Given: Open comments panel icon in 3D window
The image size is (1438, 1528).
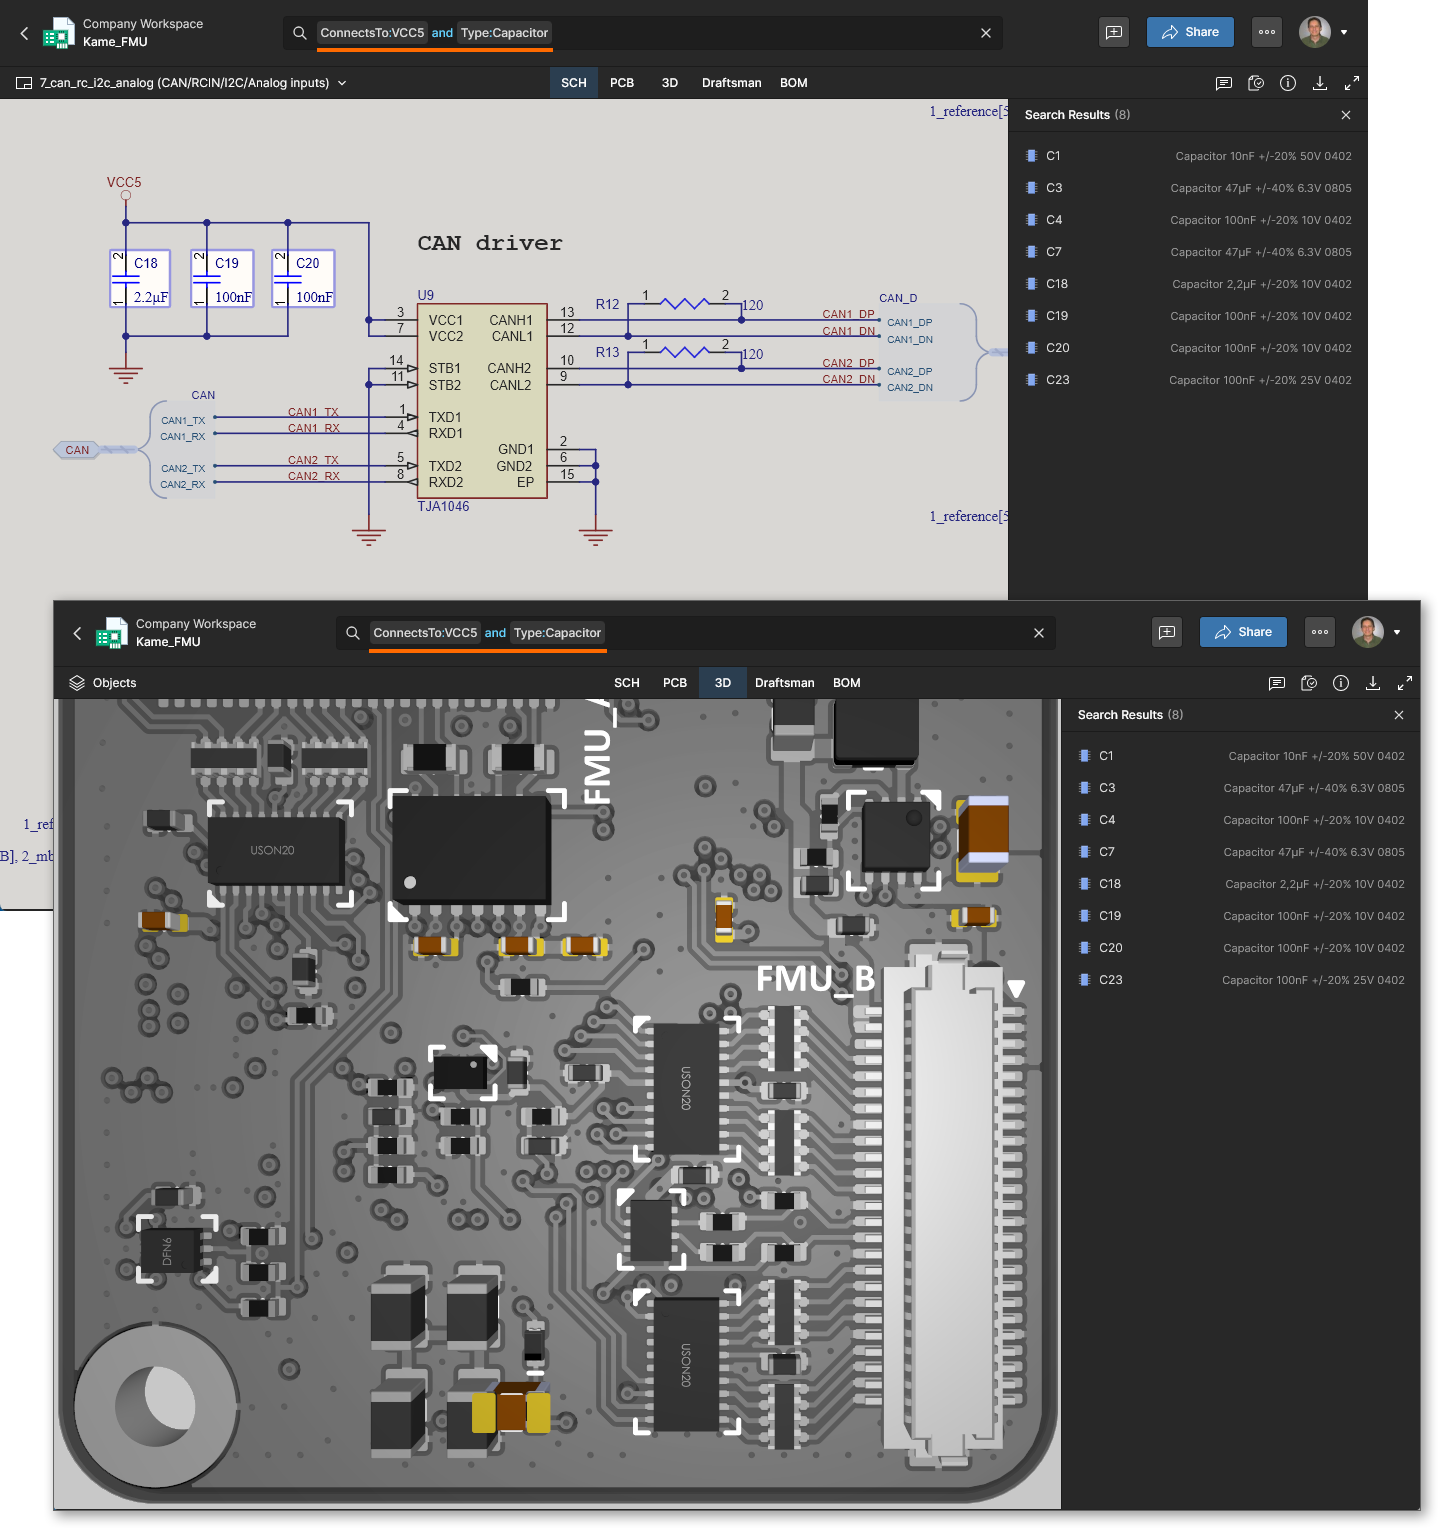Looking at the screenshot, I should pyautogui.click(x=1276, y=683).
